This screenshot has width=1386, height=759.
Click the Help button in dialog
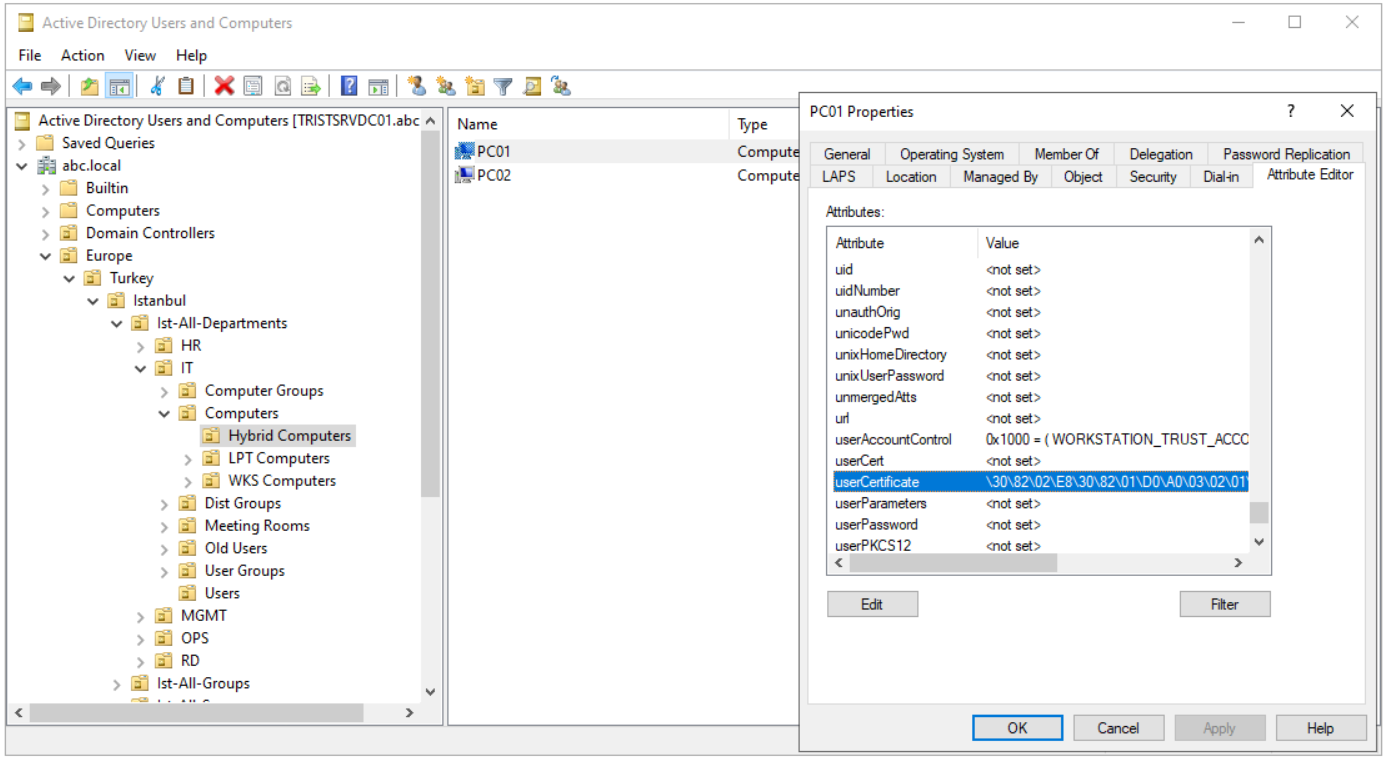(x=1320, y=728)
